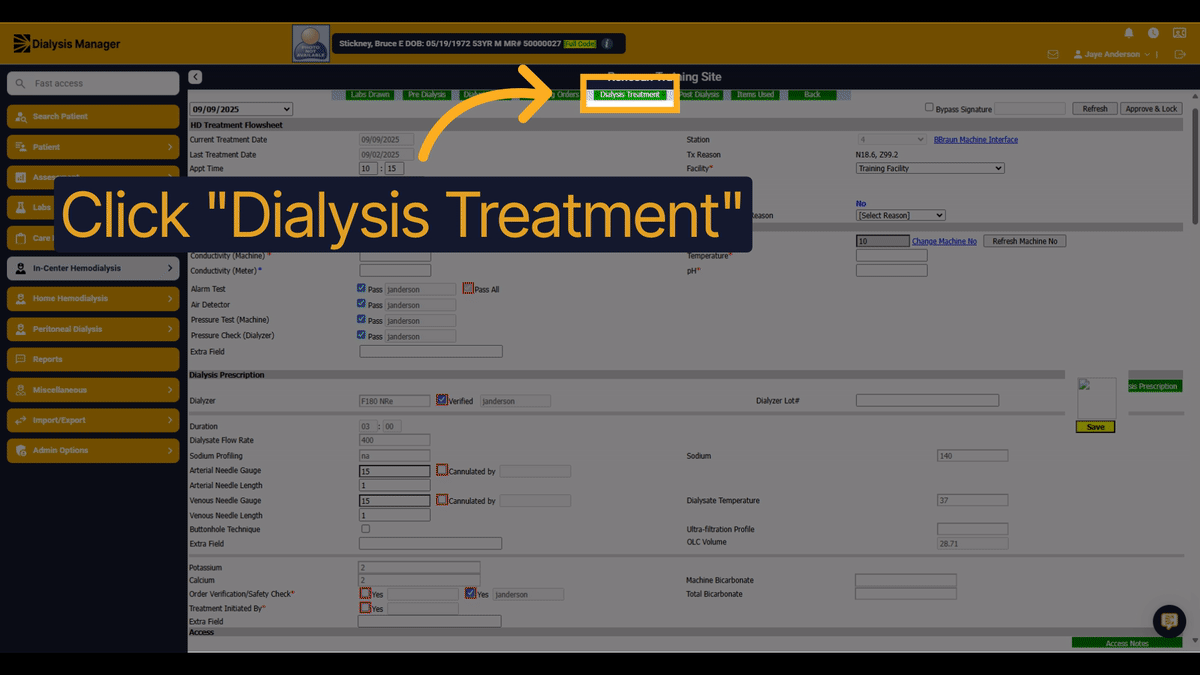Expand the Miscellaneous sidebar menu
The image size is (1200, 675).
(x=93, y=390)
